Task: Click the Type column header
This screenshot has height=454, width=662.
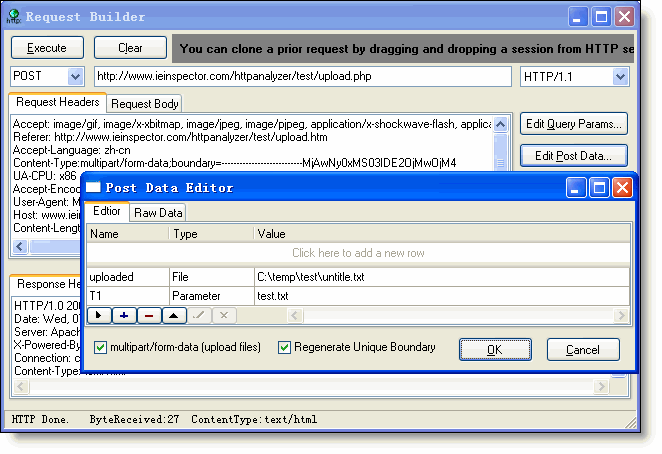Action: (211, 234)
